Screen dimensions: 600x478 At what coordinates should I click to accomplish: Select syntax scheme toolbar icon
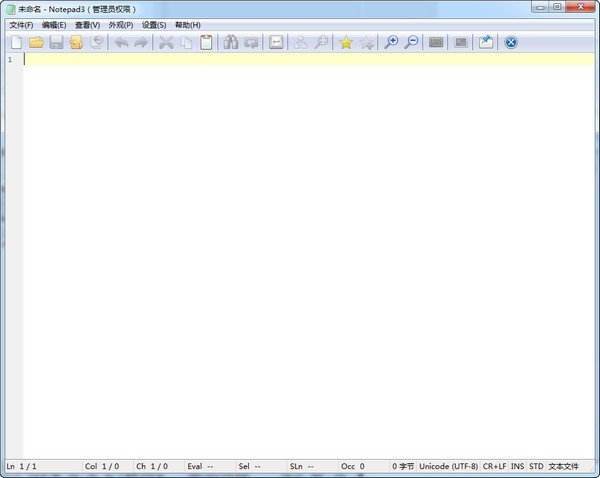pyautogui.click(x=436, y=42)
